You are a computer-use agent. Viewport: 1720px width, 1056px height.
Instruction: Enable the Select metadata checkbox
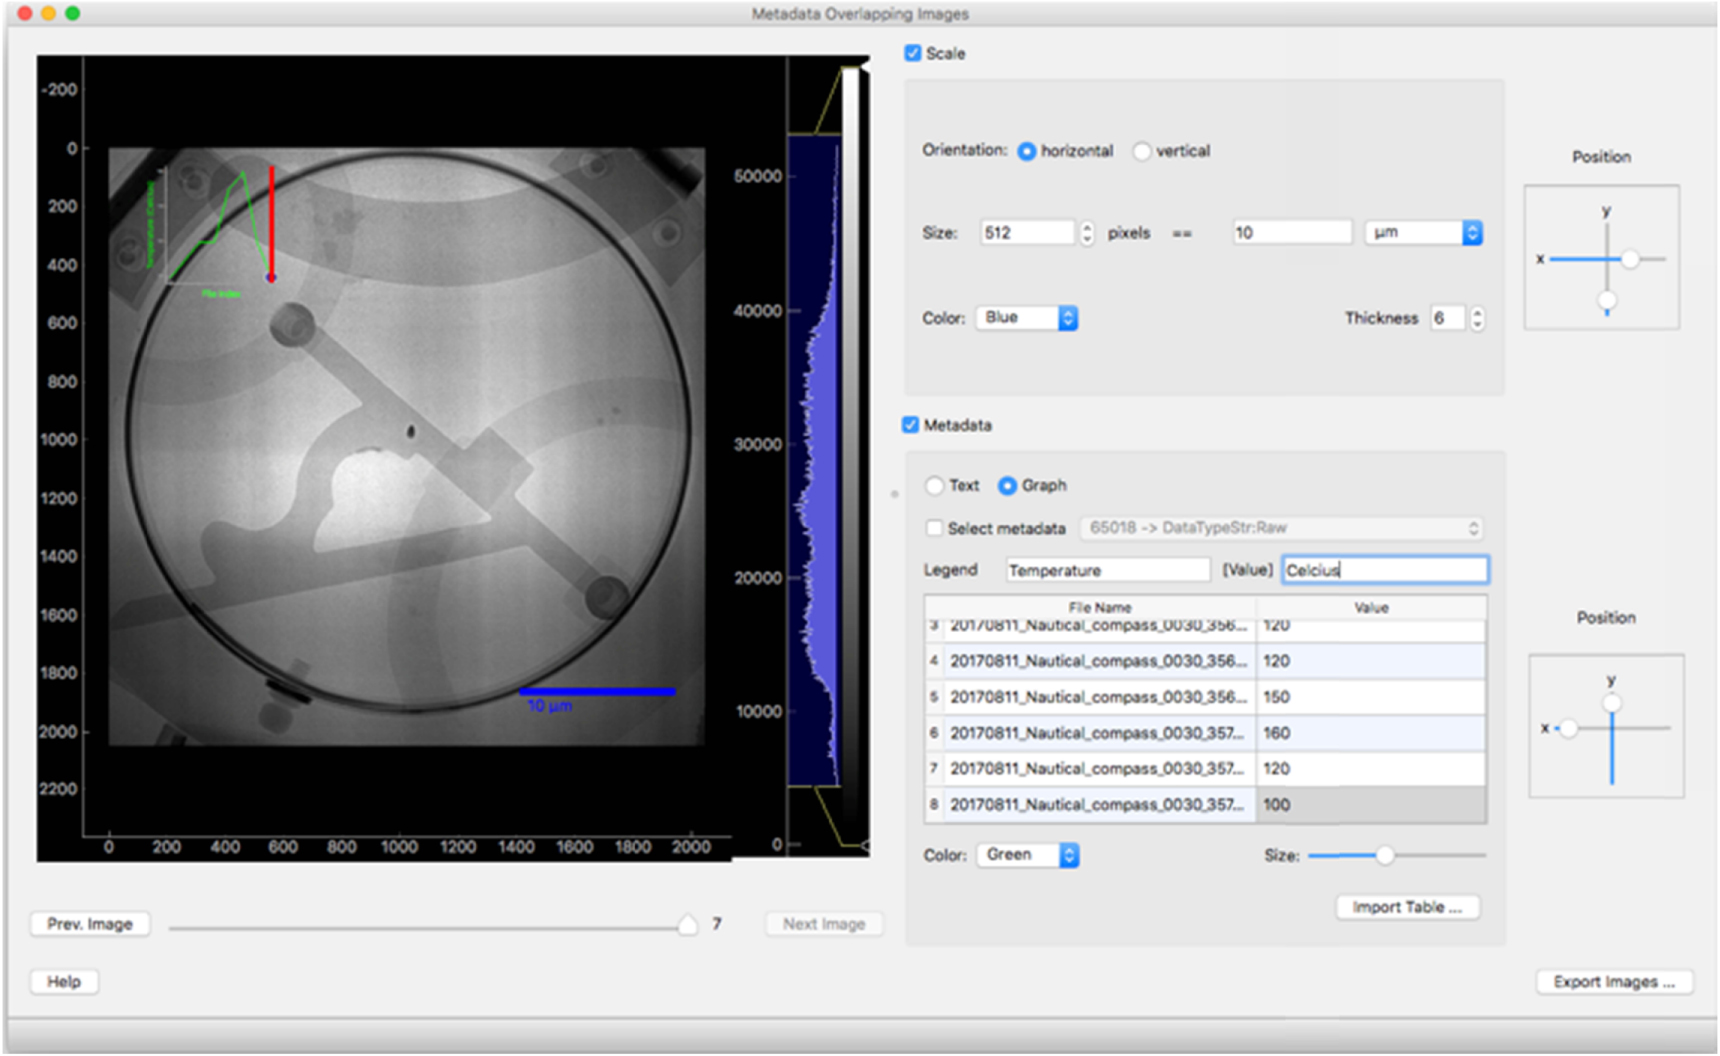coord(934,528)
